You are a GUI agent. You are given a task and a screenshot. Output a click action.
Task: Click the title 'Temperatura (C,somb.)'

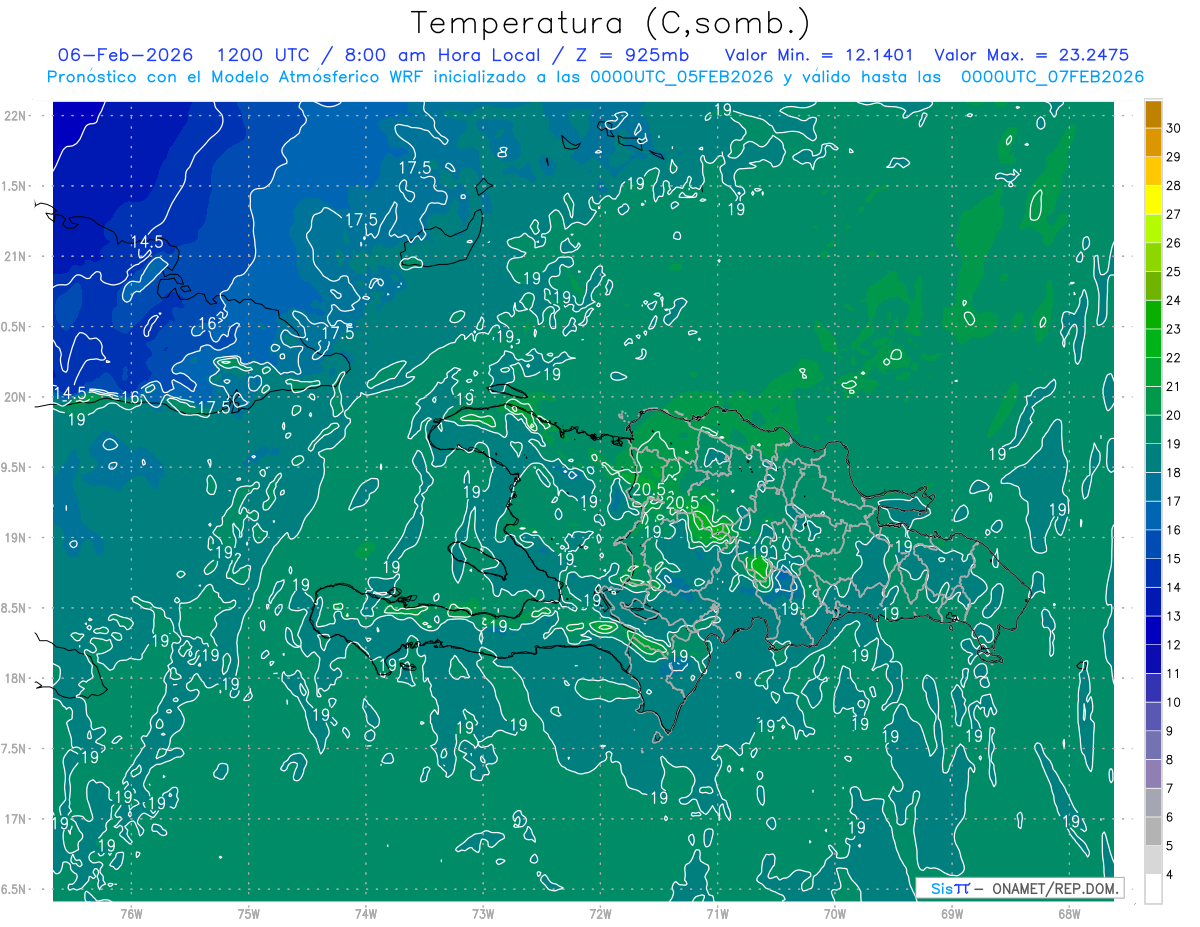click(610, 23)
